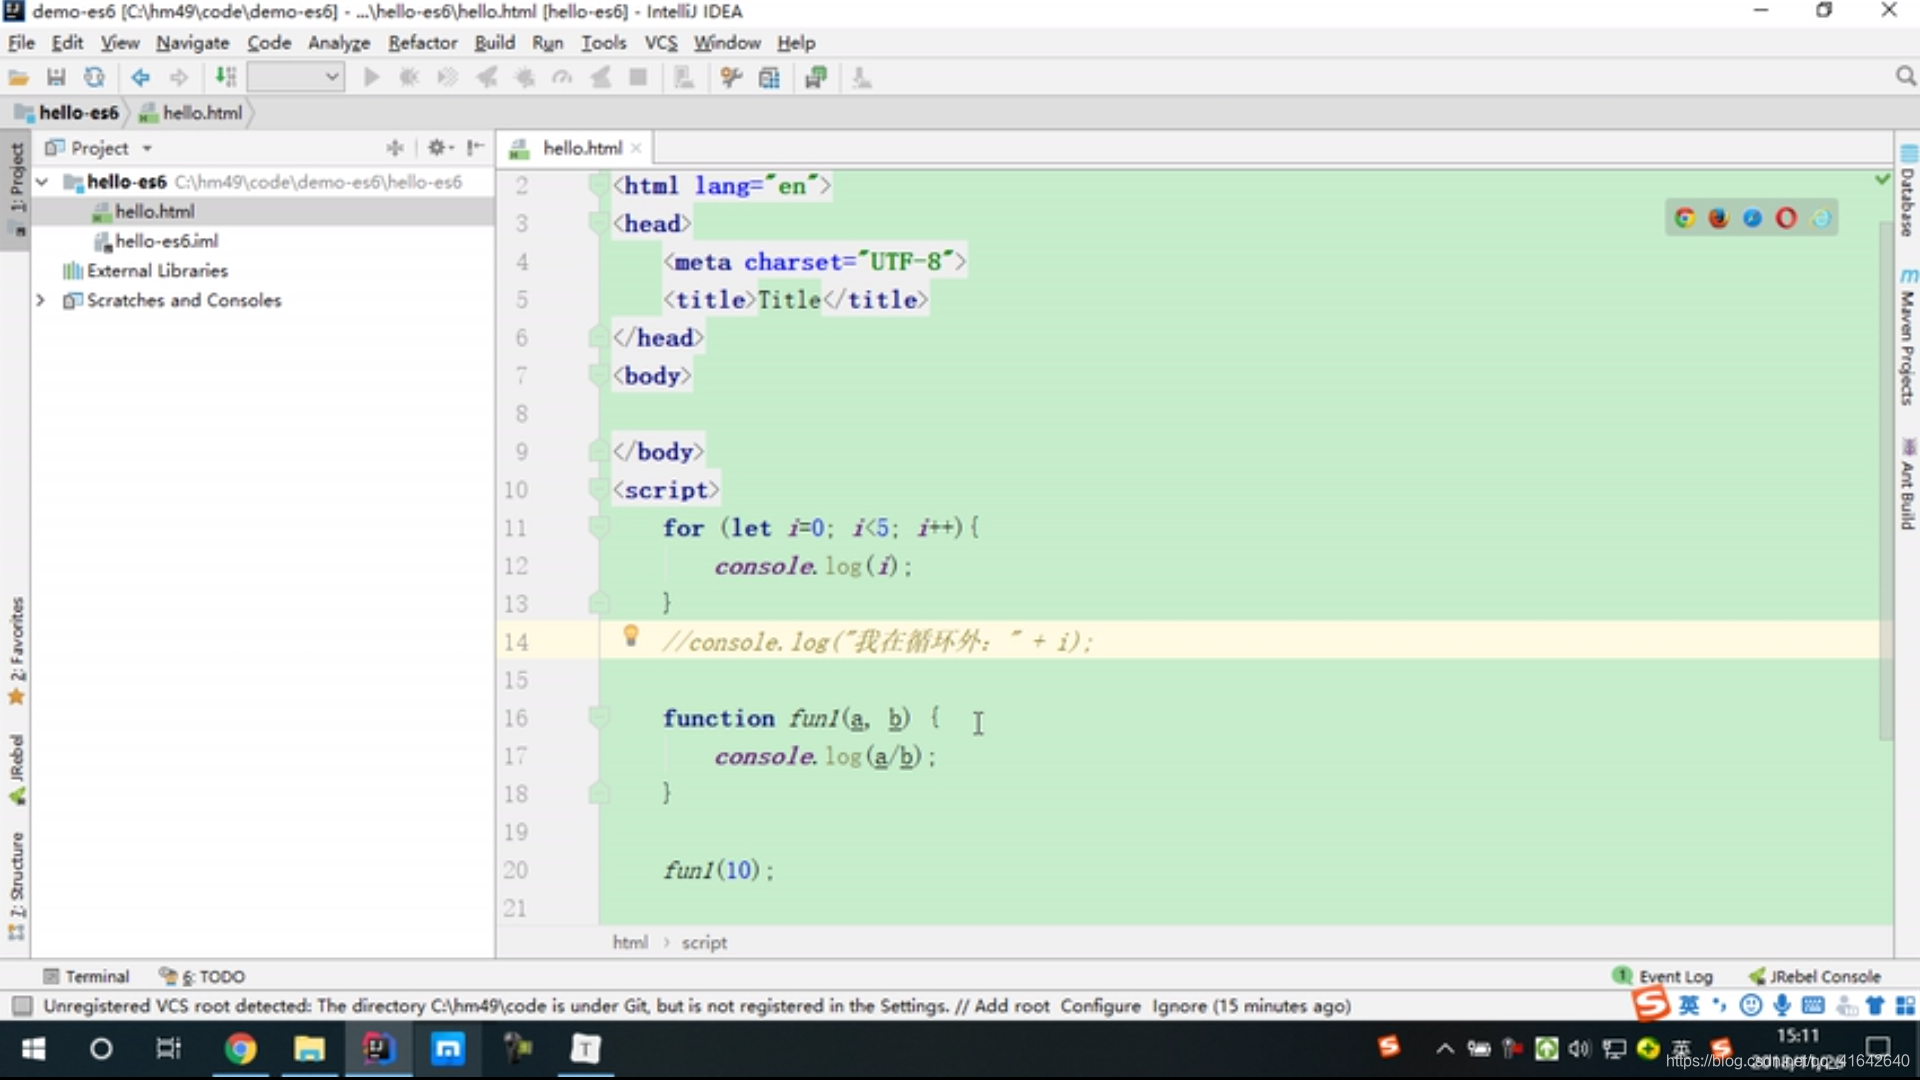Viewport: 1920px width, 1080px height.
Task: Click Ignore in VCS notification
Action: [1178, 1006]
